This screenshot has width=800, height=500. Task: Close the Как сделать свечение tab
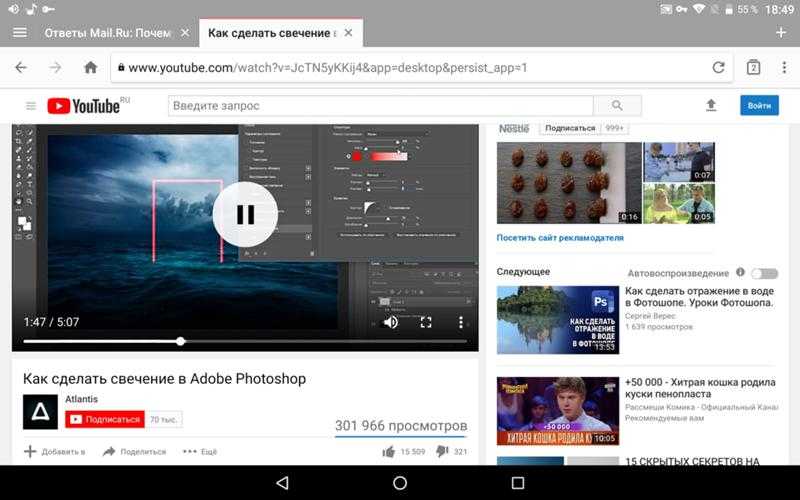(x=348, y=33)
